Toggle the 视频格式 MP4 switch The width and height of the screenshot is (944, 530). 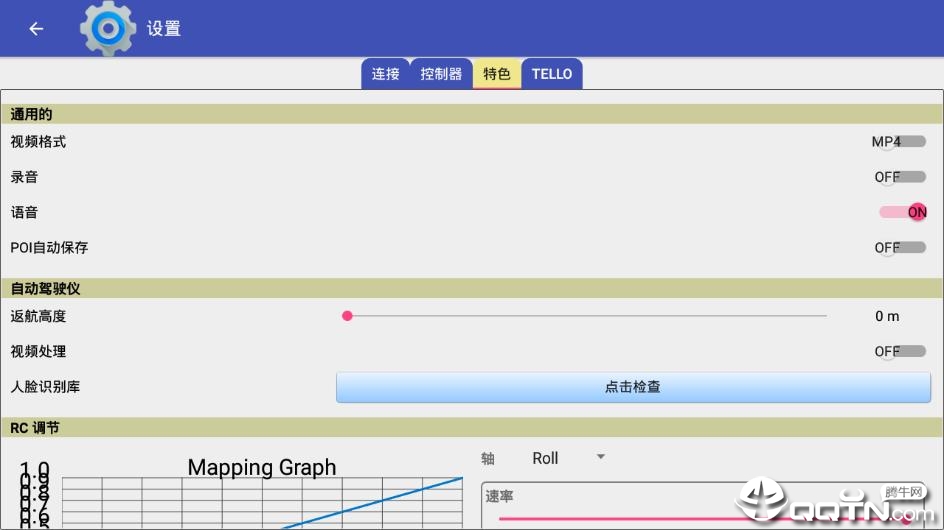tap(900, 142)
